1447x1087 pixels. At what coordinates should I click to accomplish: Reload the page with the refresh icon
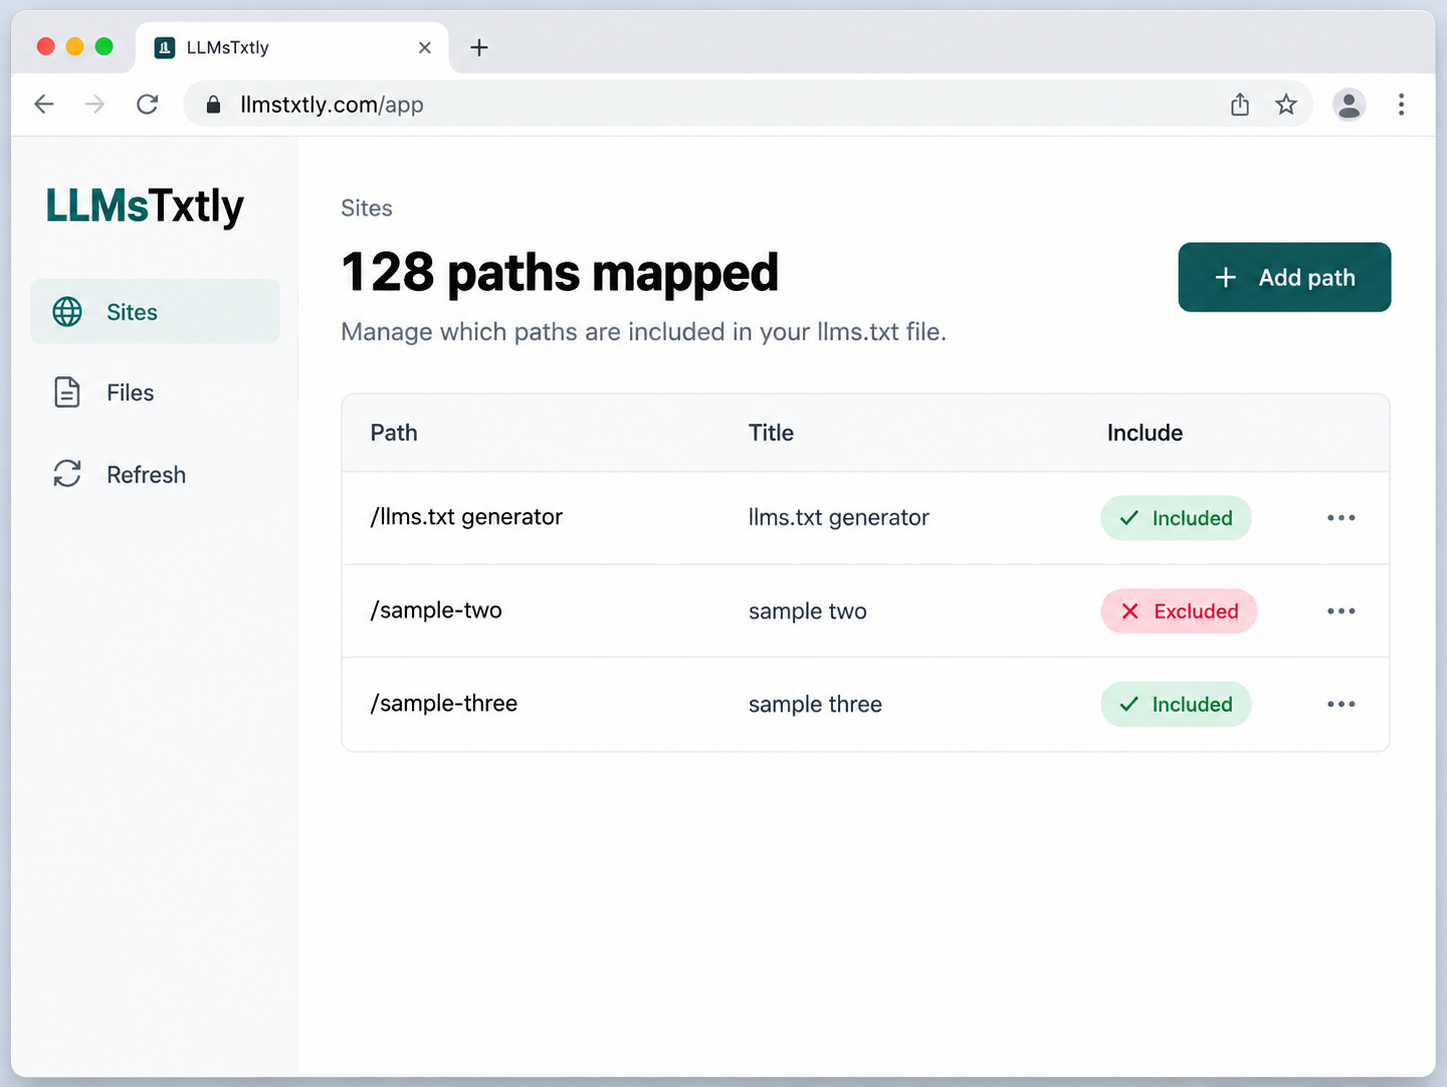[147, 104]
